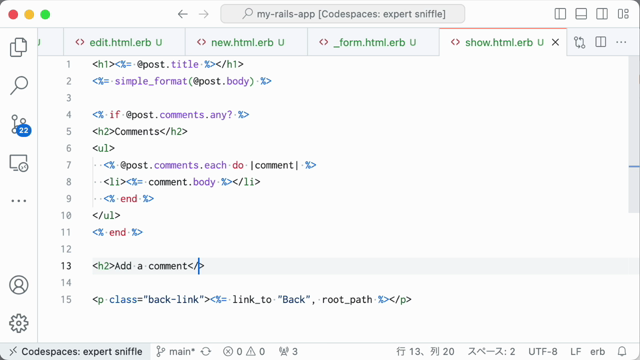Show additional activity bar views
The height and width of the screenshot is (360, 640).
(x=18, y=201)
